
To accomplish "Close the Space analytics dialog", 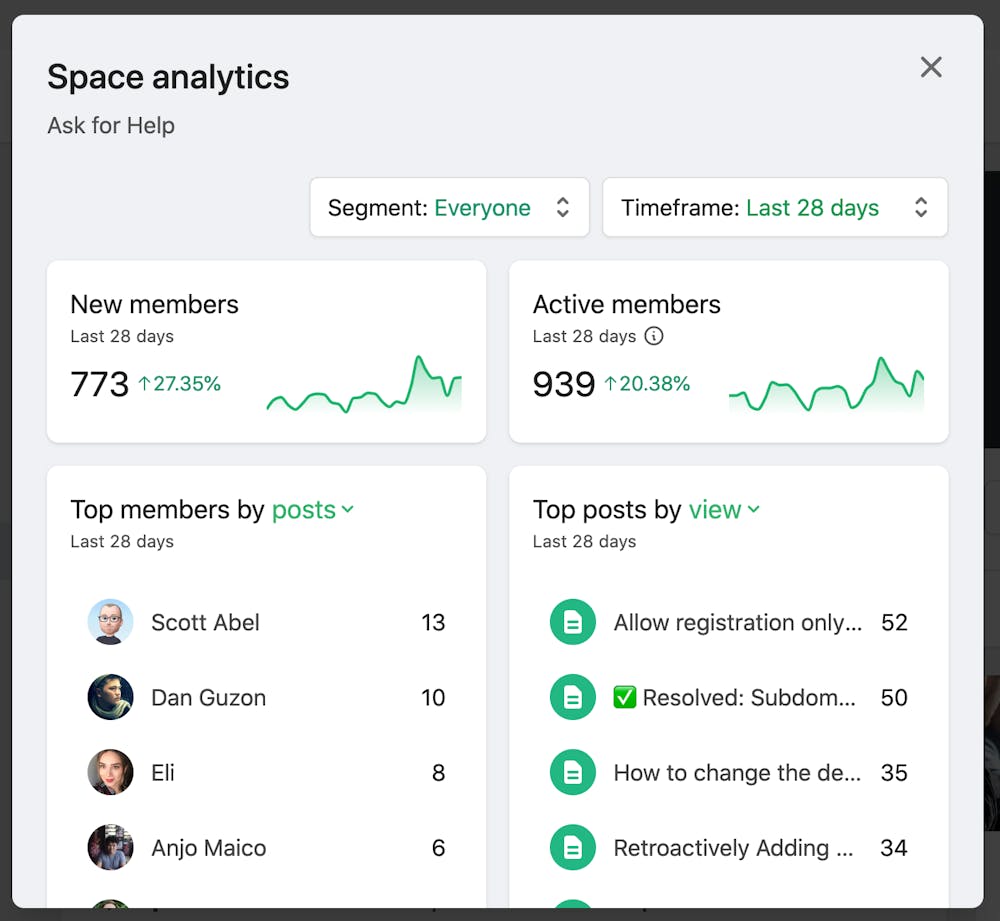I will click(x=931, y=67).
